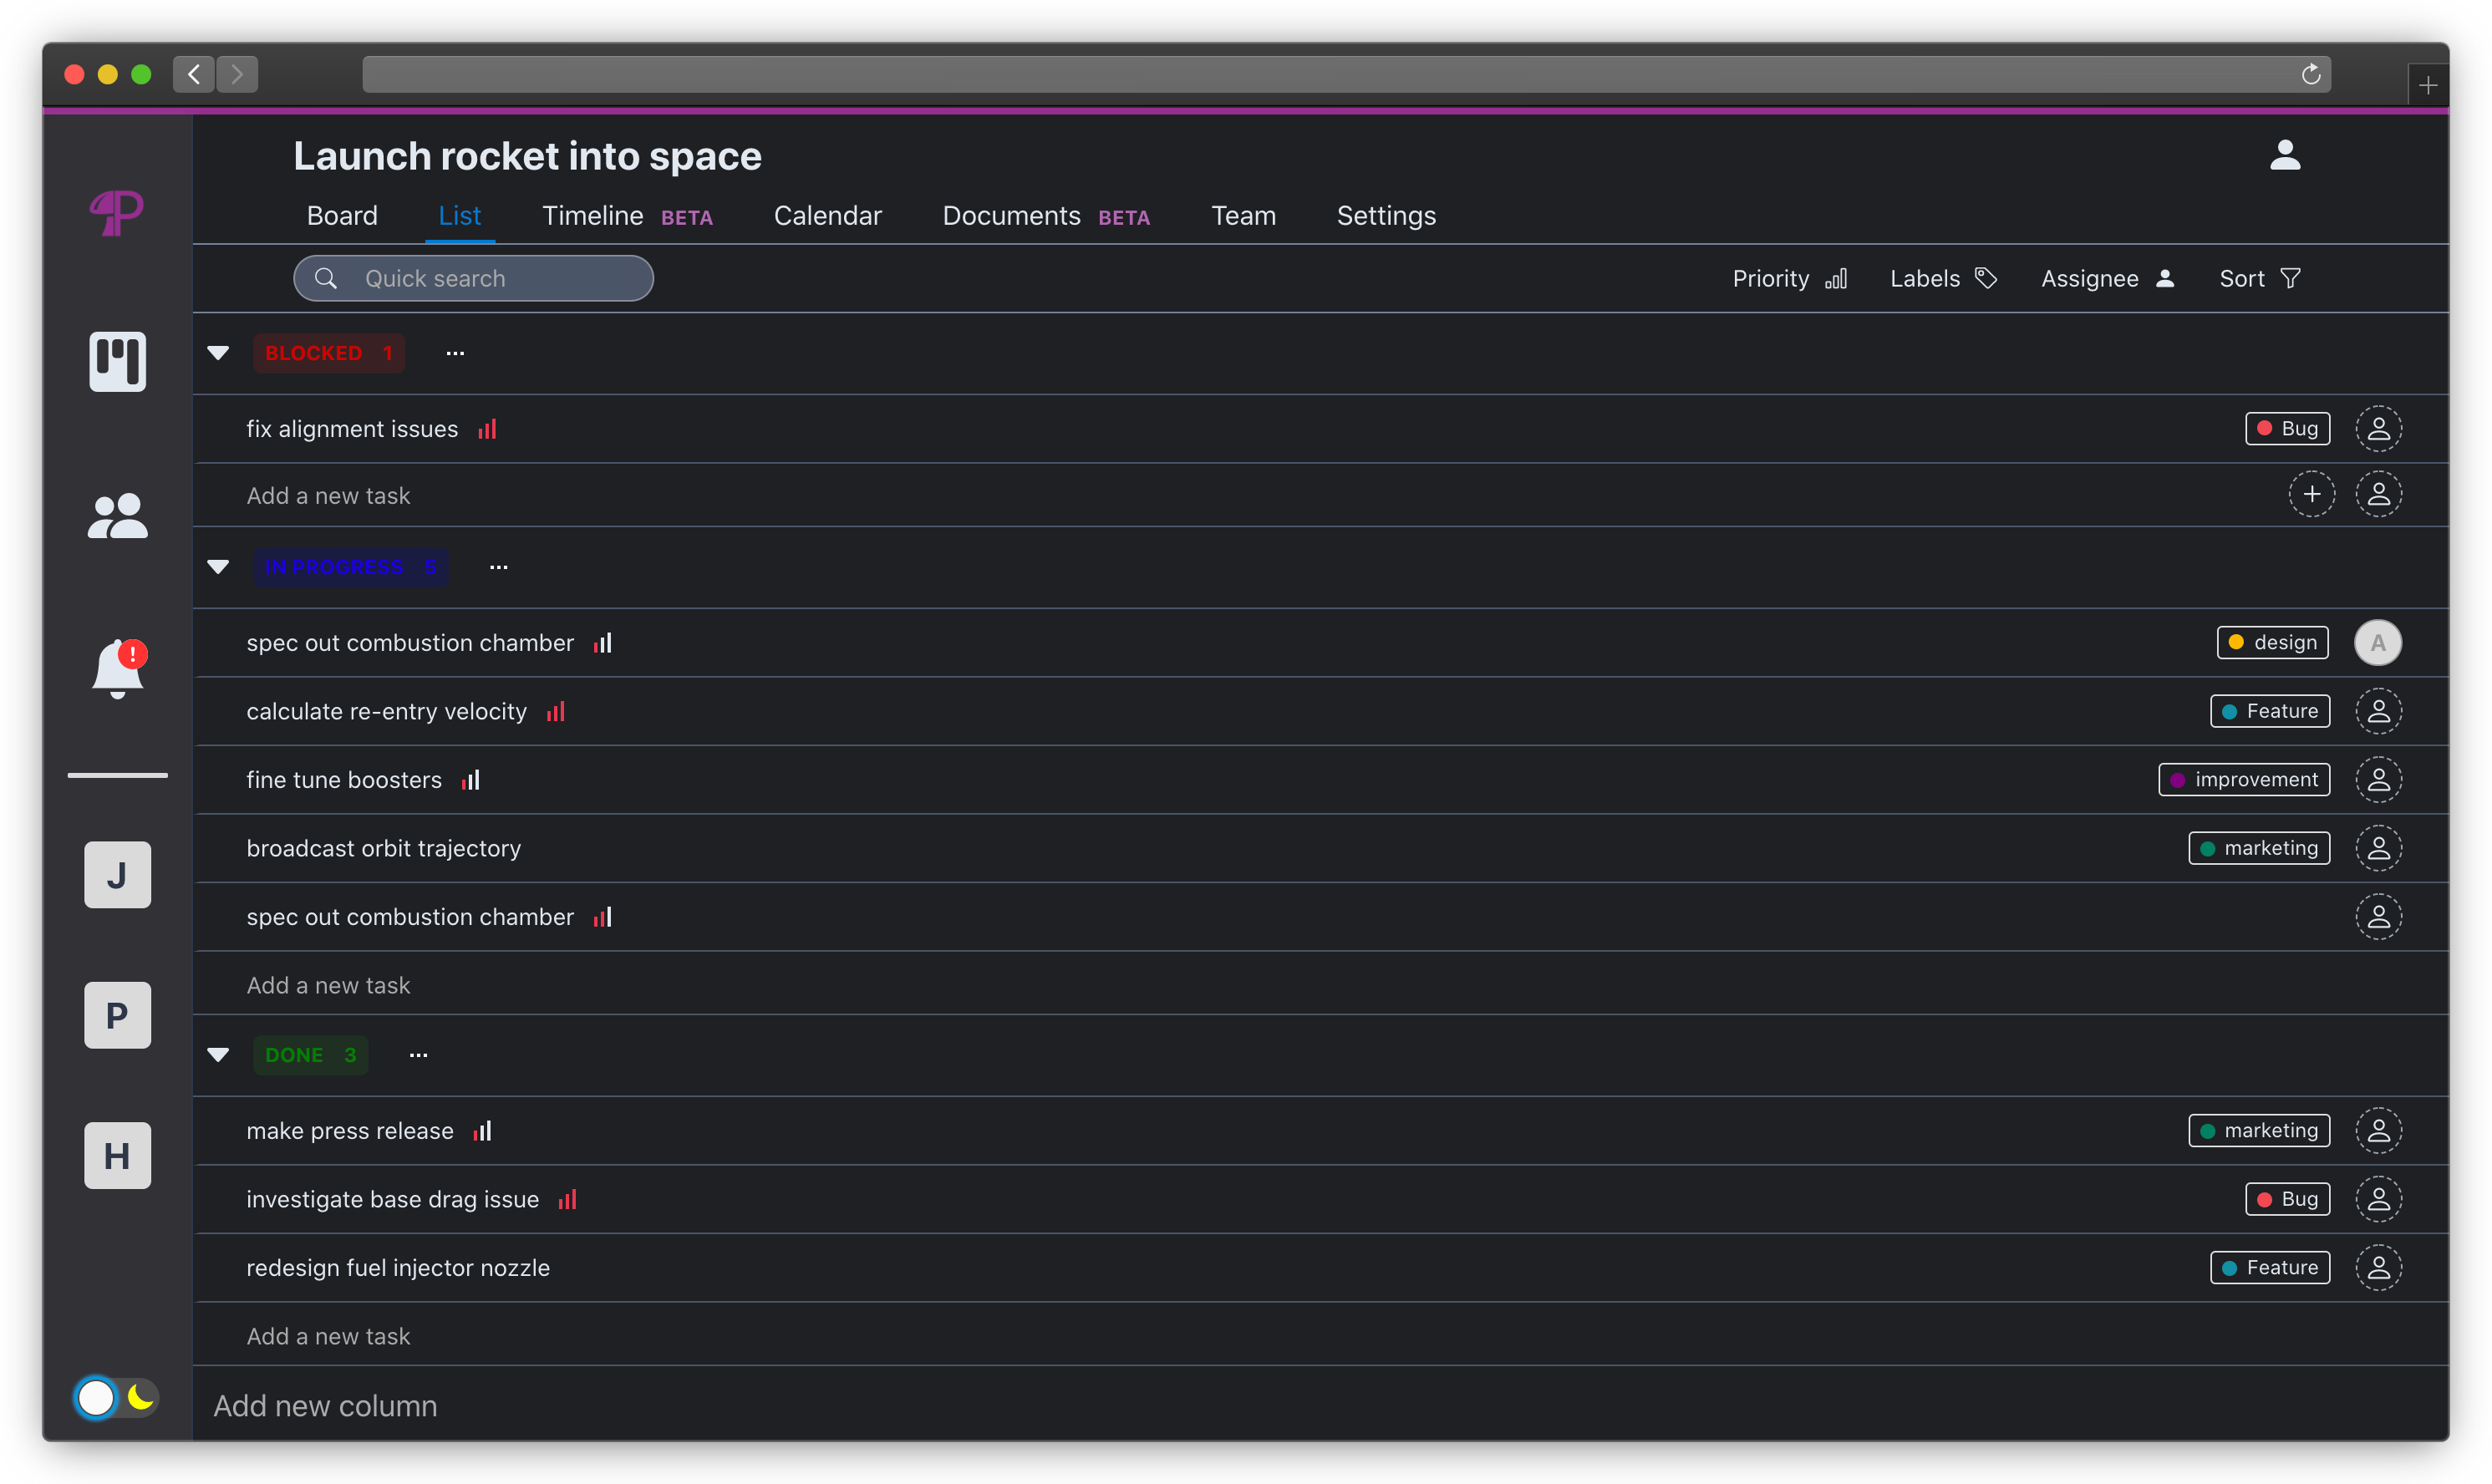This screenshot has width=2492, height=1484.
Task: Open user profile icon at top right
Action: (2284, 155)
